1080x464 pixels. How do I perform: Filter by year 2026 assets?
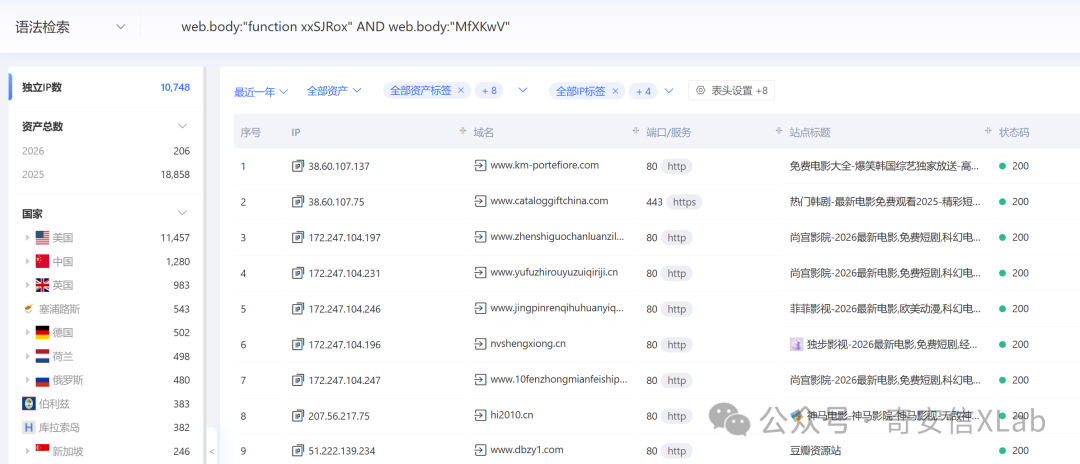tap(106, 151)
